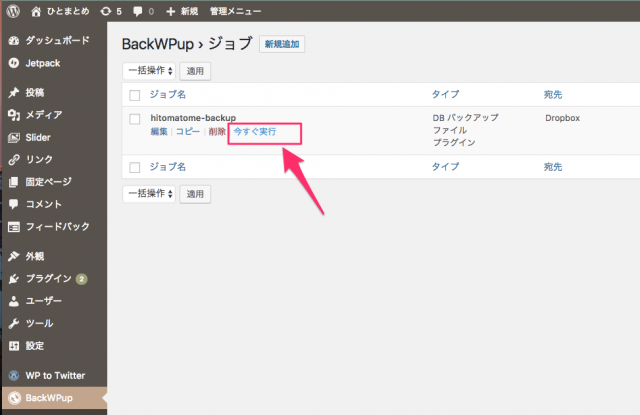Click the pages icon for 固定ページ
The image size is (640, 415).
point(14,182)
